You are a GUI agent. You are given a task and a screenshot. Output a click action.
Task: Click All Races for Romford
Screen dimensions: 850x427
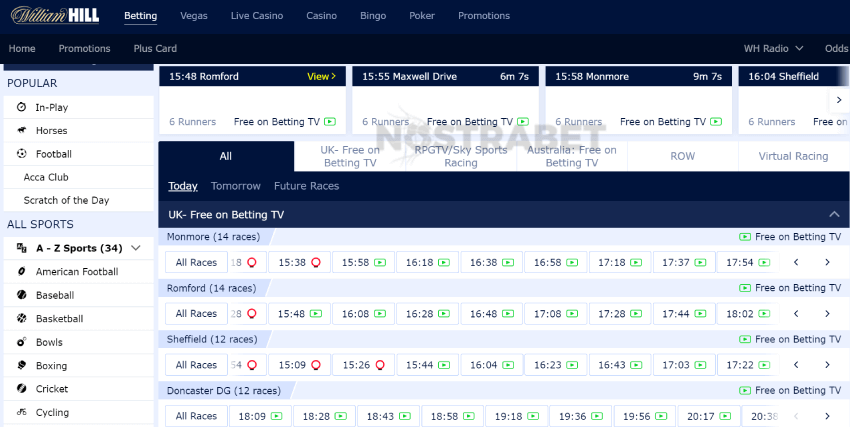[x=196, y=314]
